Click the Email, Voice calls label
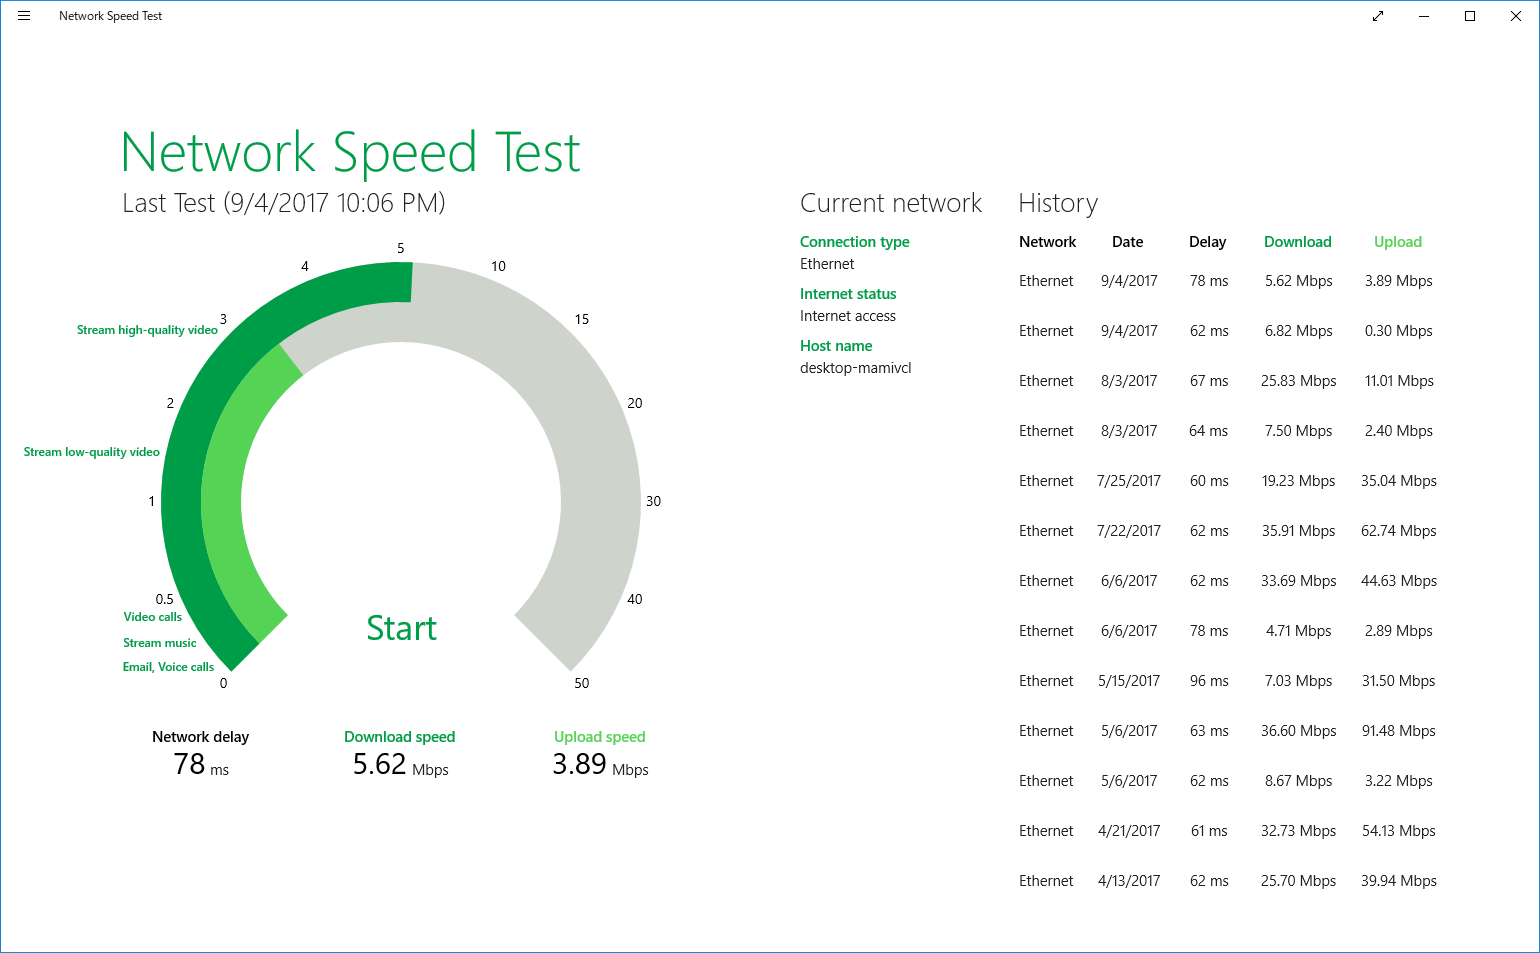 [168, 667]
